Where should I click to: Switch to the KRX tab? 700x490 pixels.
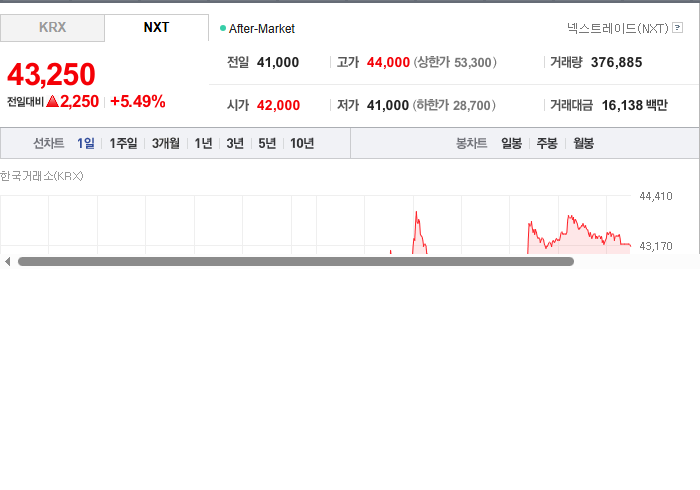click(x=52, y=28)
